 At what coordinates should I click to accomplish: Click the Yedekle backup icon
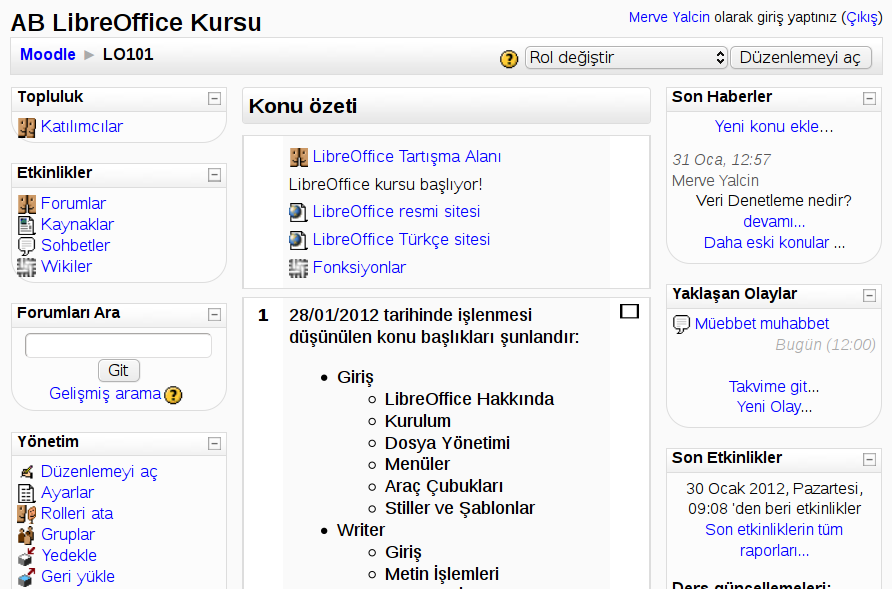point(27,556)
